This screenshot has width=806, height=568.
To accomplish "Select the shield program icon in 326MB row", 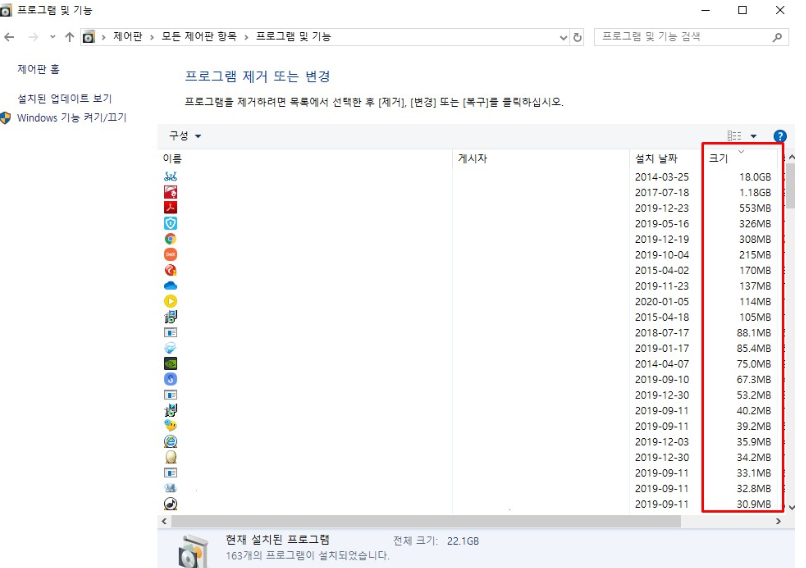I will (171, 223).
